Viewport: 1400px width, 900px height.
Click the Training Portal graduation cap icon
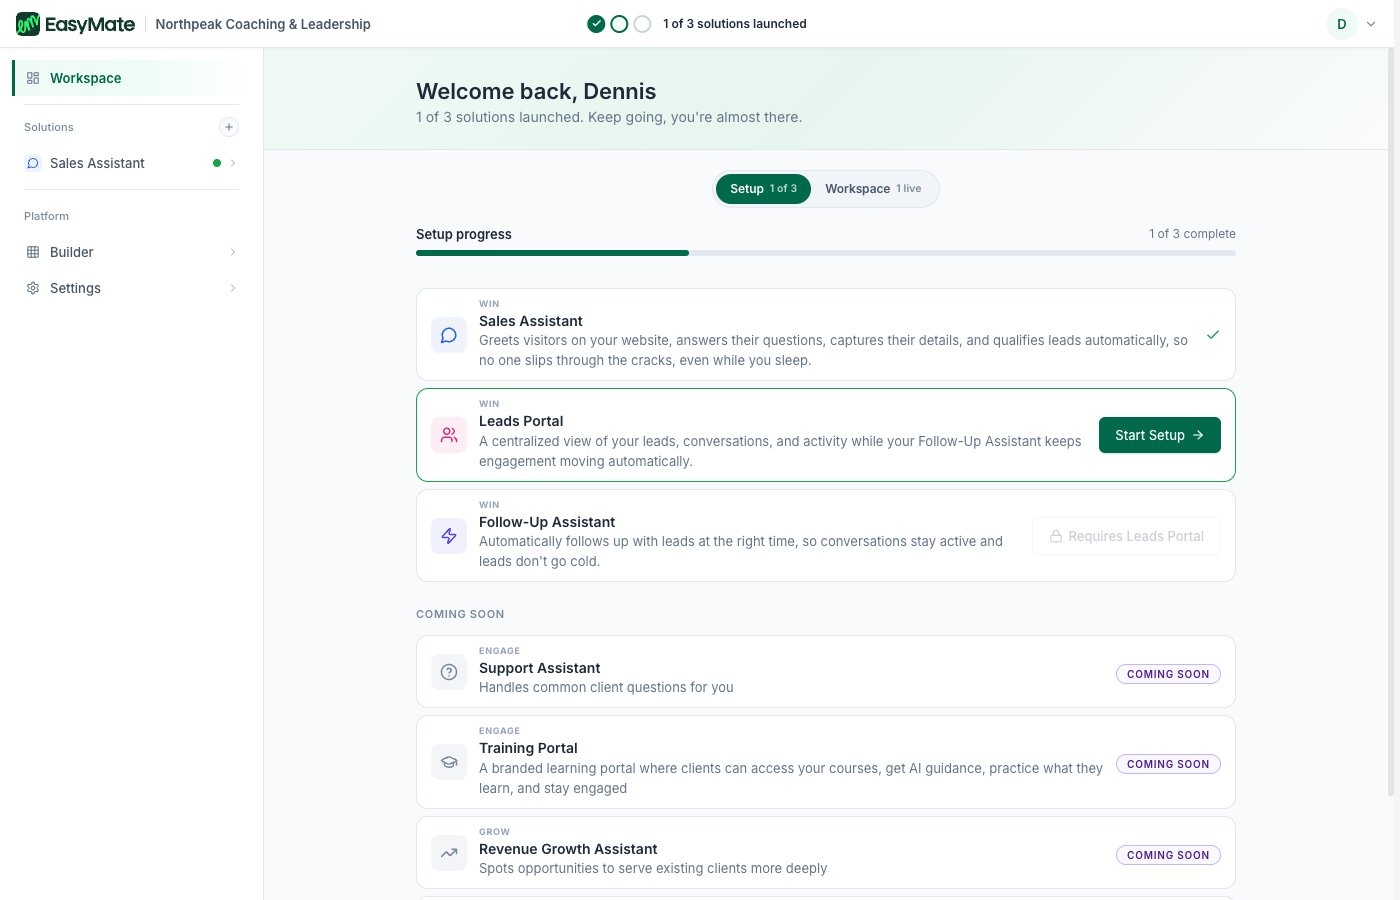coord(449,762)
